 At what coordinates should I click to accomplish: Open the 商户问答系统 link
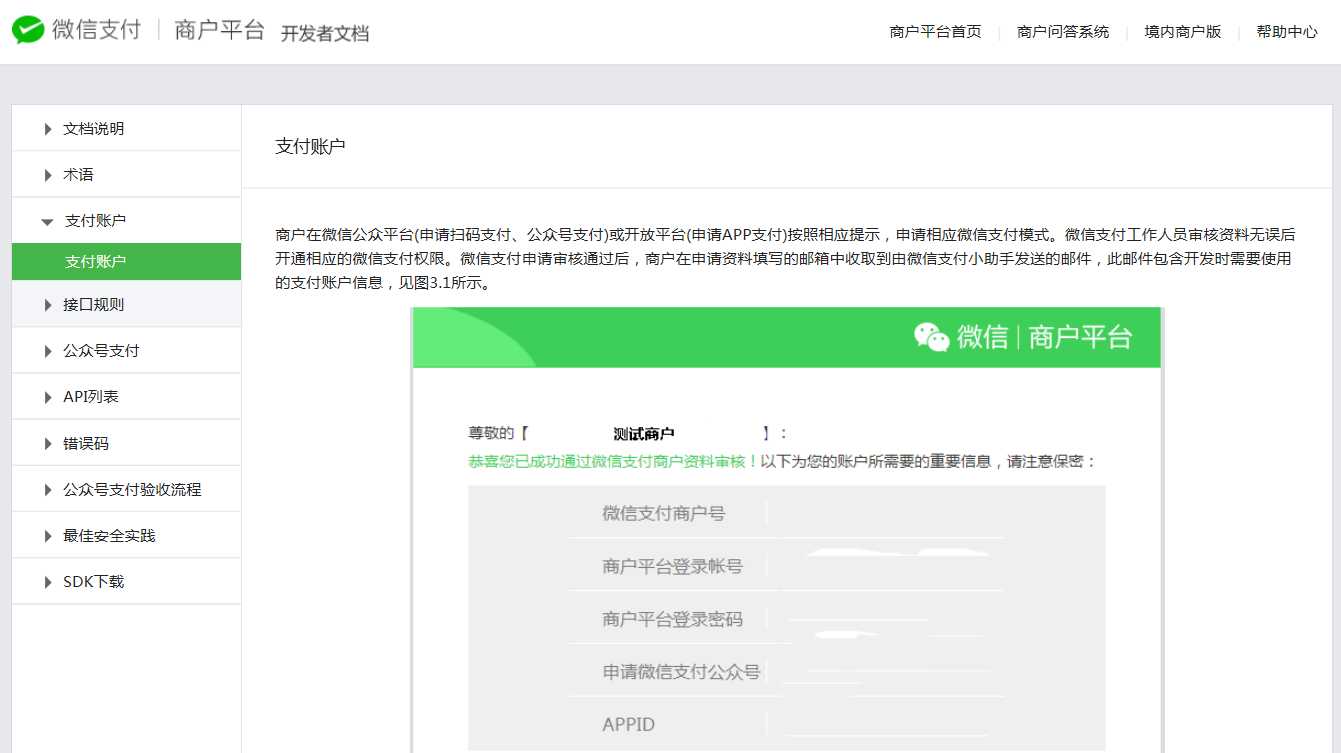point(1063,32)
